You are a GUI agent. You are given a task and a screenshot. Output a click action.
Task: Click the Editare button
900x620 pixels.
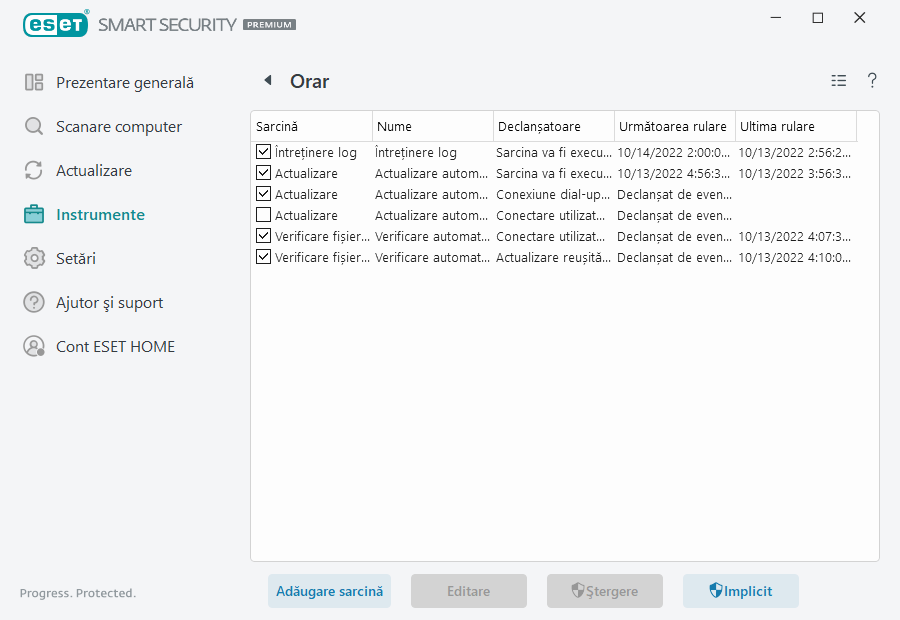[x=468, y=591]
